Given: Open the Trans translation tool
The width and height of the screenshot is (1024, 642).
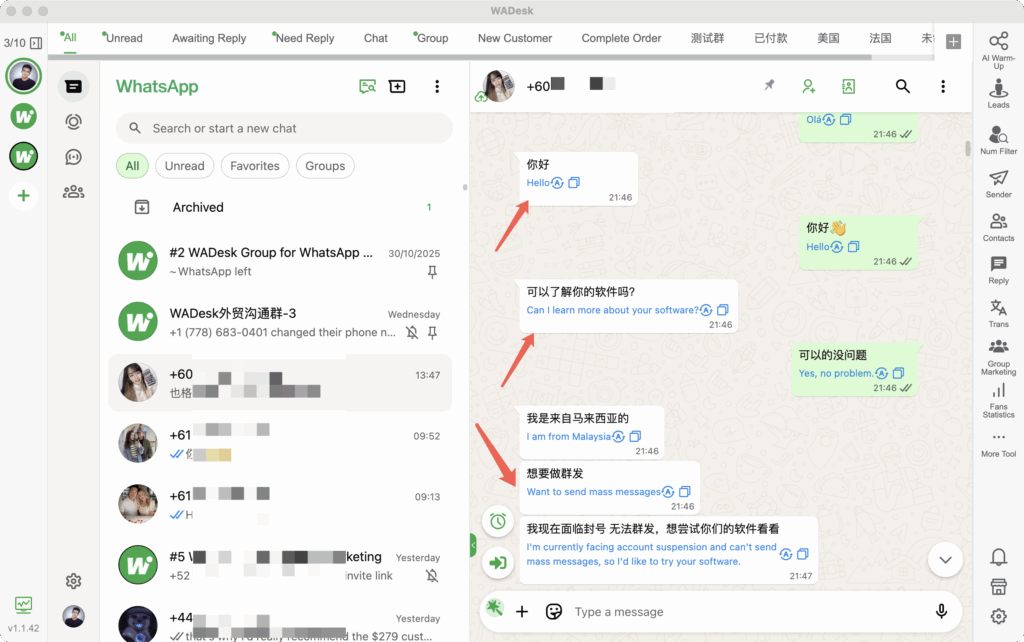Looking at the screenshot, I should tap(997, 314).
